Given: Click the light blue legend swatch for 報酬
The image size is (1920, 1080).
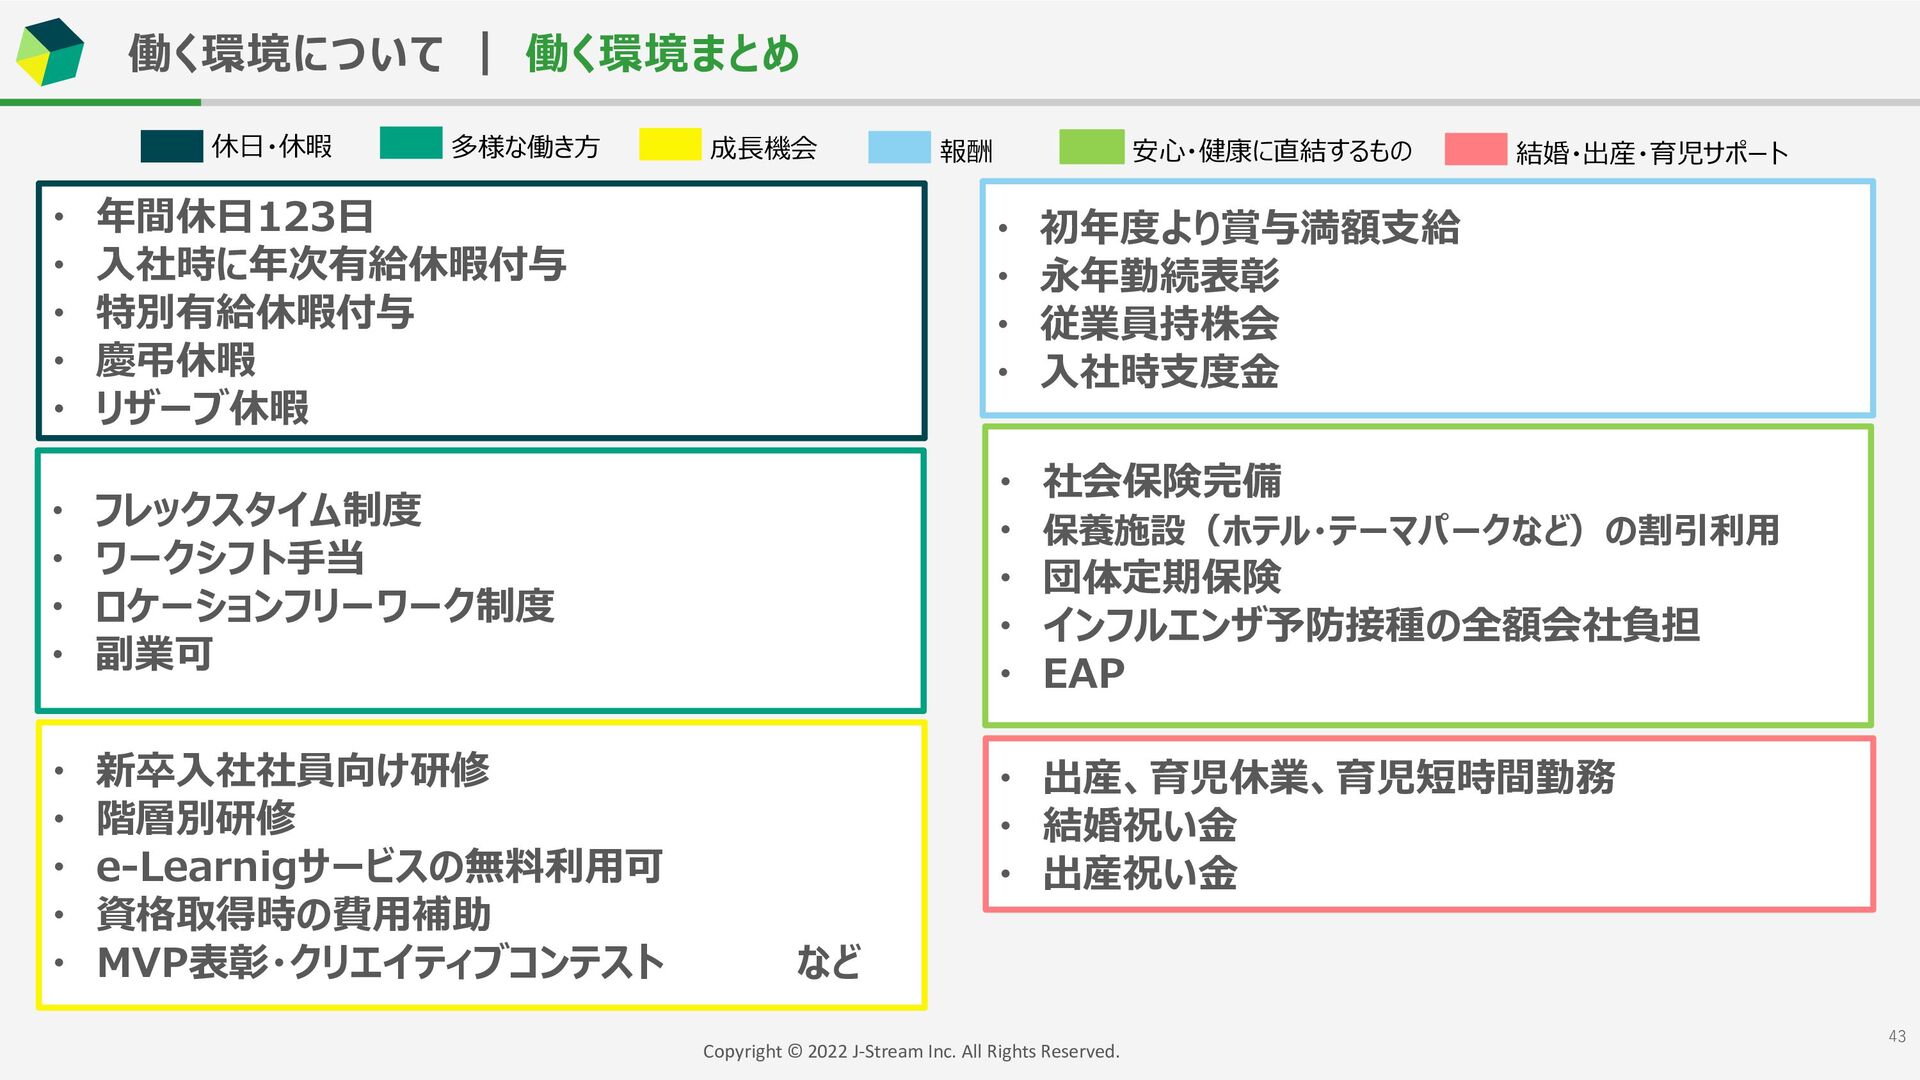Looking at the screenshot, I should pos(899,147).
